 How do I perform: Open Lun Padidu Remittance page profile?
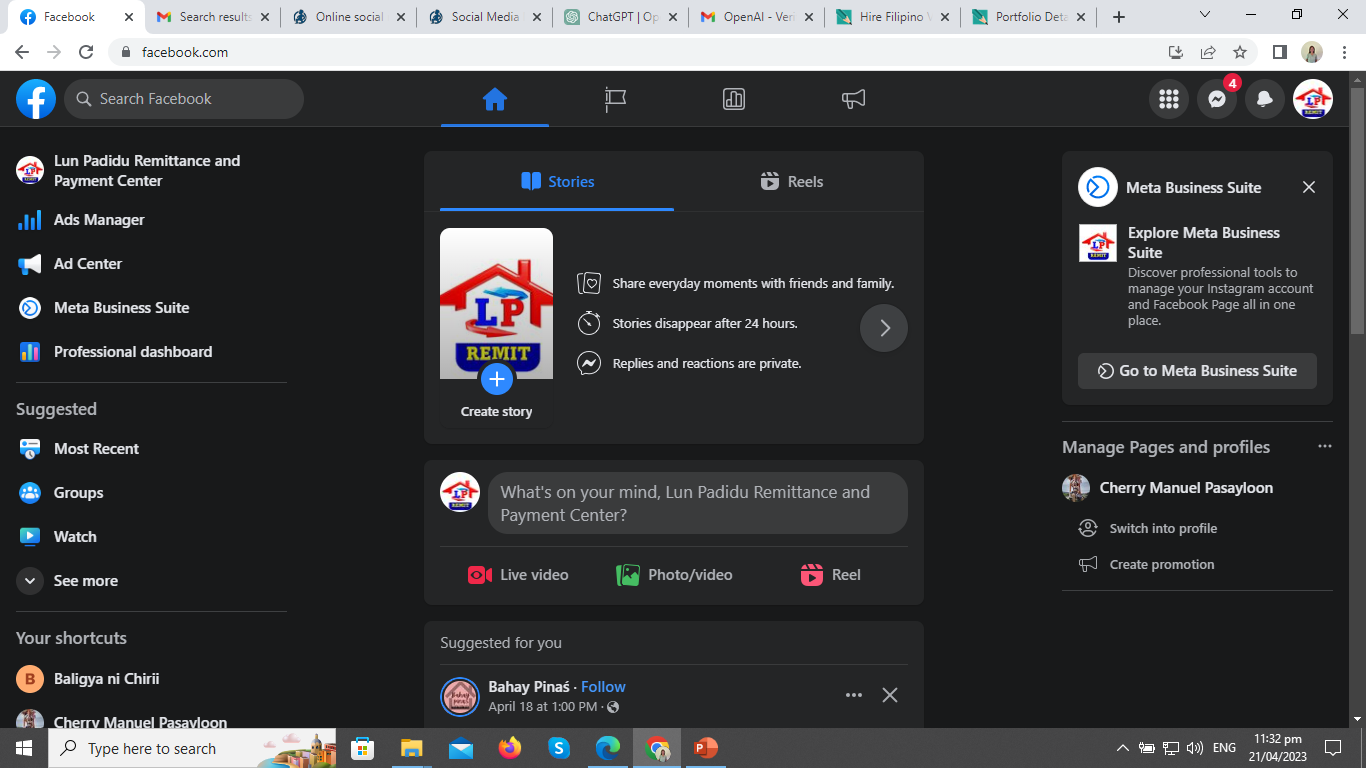[147, 171]
